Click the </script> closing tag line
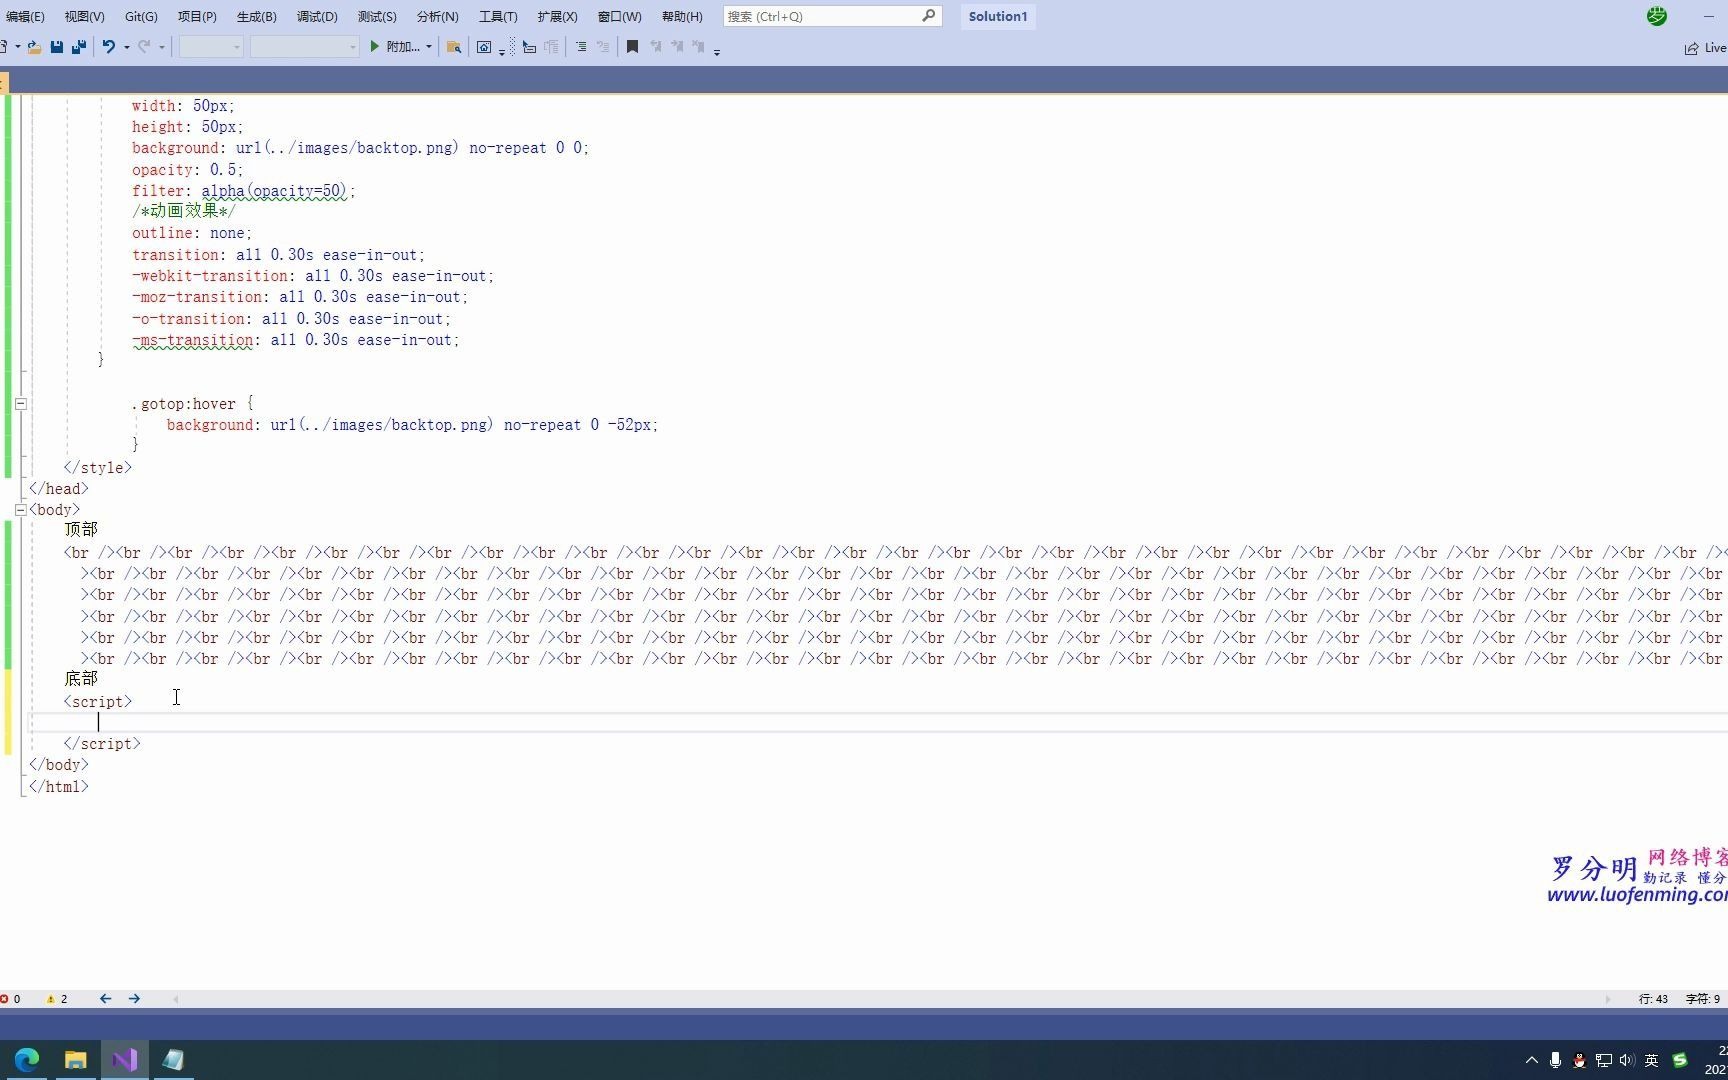1728x1080 pixels. tap(102, 744)
